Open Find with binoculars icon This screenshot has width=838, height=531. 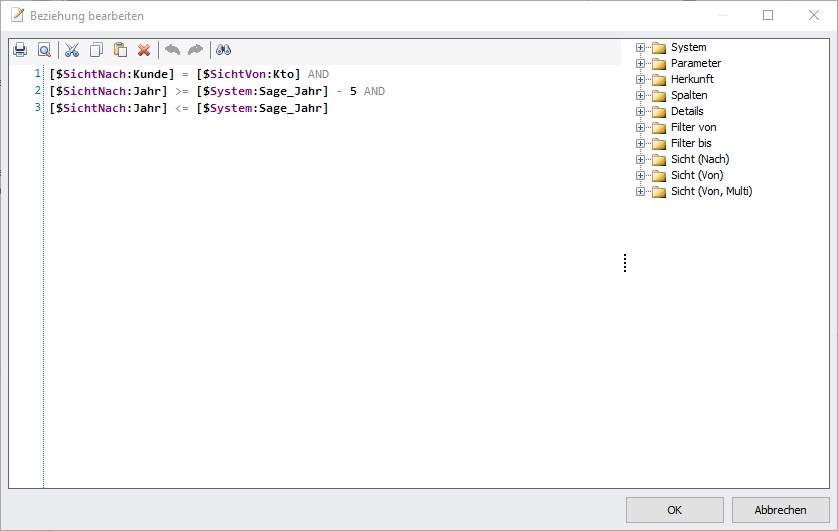click(x=223, y=50)
